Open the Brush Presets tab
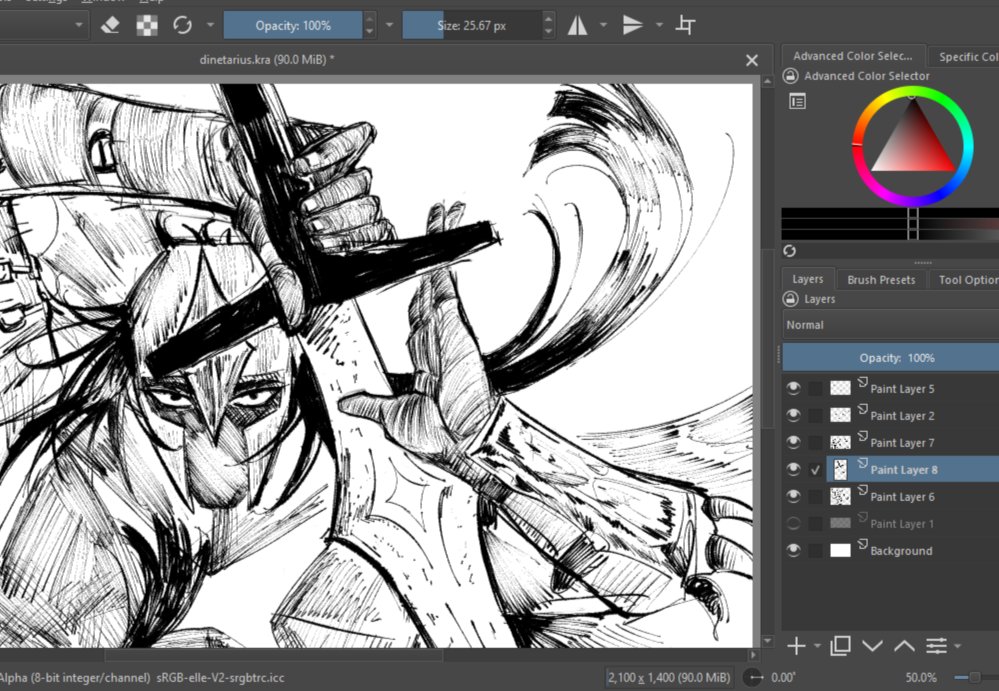The width and height of the screenshot is (999, 691). (x=880, y=280)
